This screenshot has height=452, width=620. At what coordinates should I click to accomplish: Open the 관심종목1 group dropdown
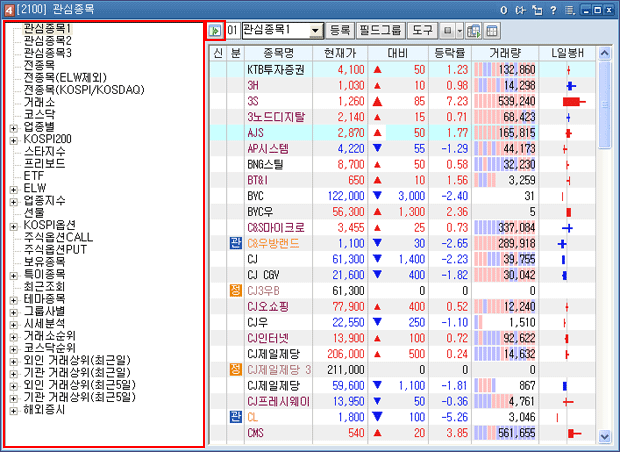click(x=316, y=31)
